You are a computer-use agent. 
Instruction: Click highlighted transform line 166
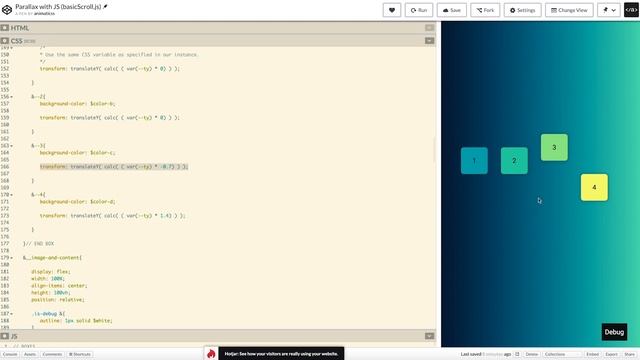point(114,167)
